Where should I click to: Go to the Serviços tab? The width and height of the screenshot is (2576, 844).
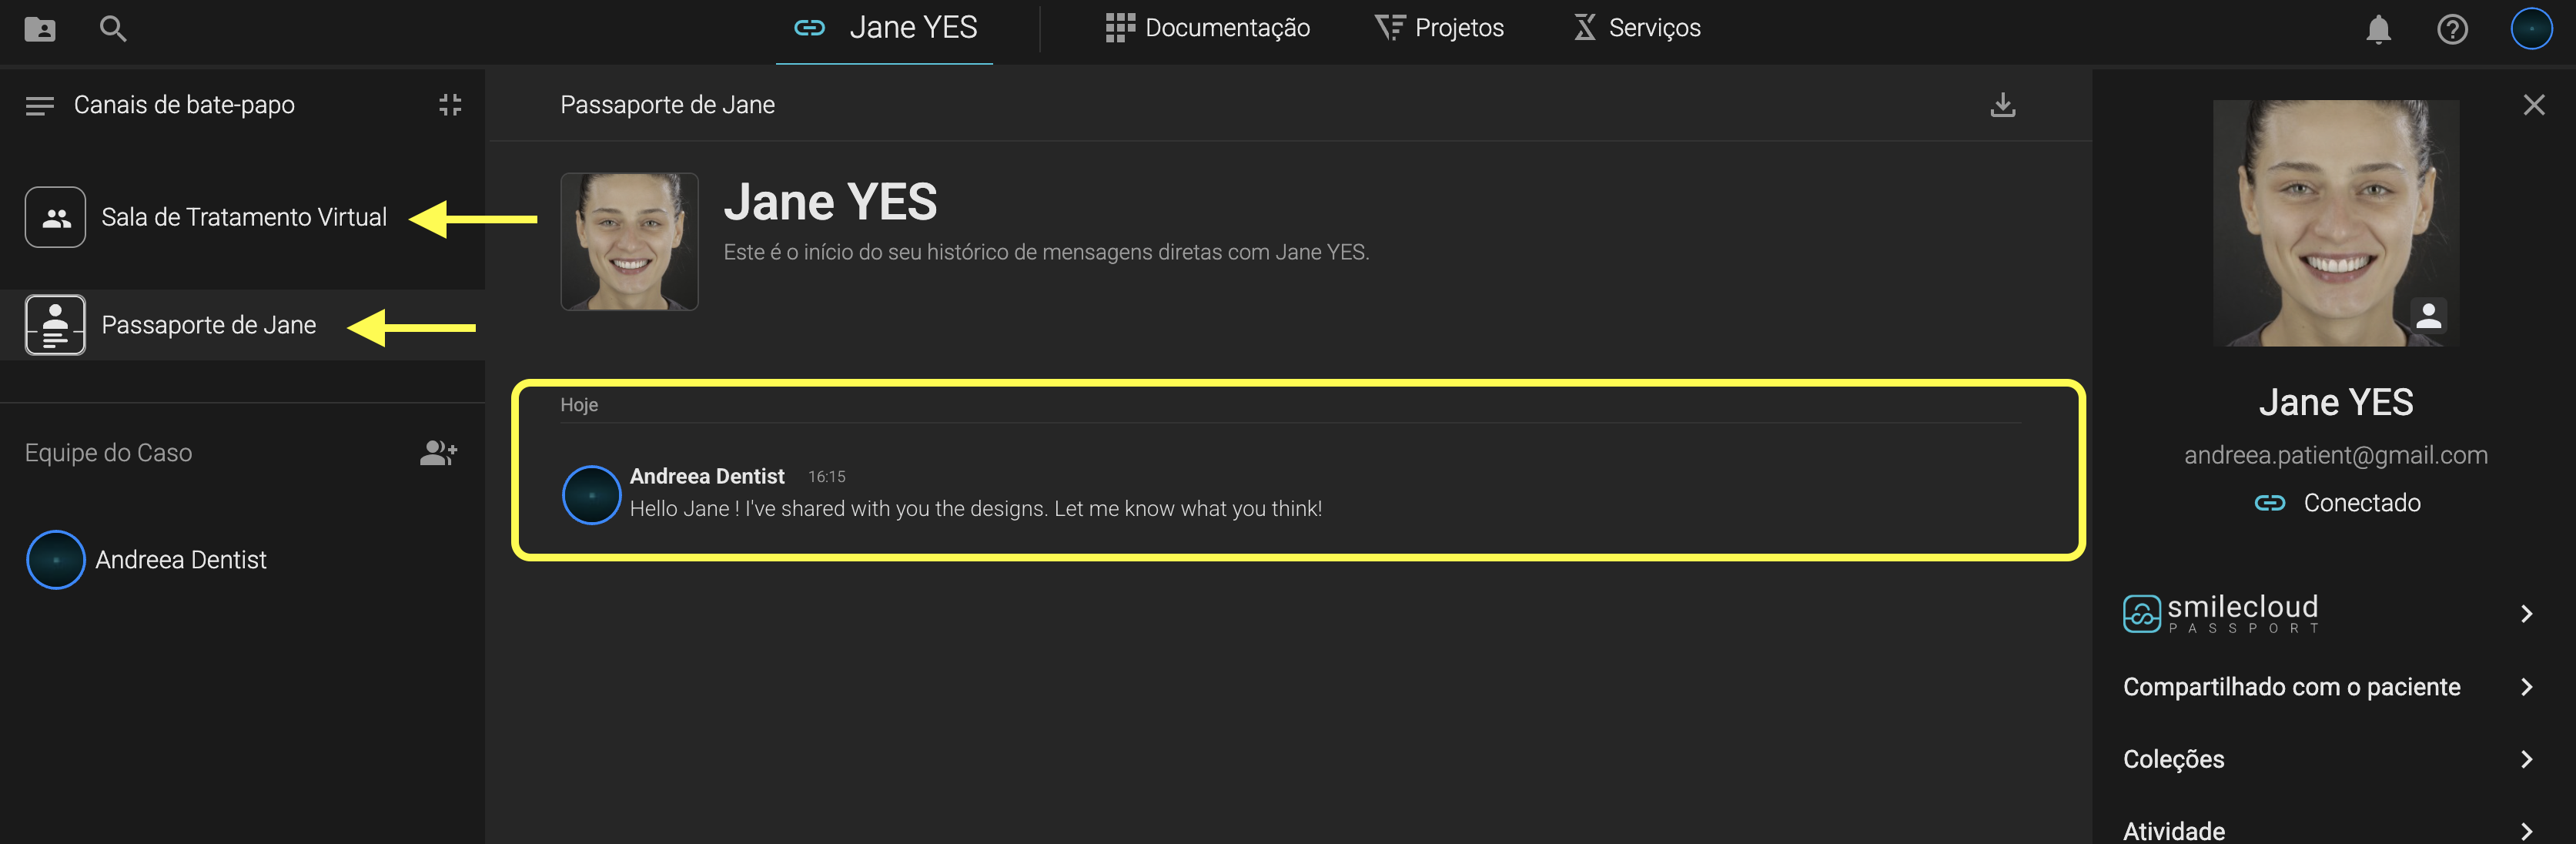1637,28
